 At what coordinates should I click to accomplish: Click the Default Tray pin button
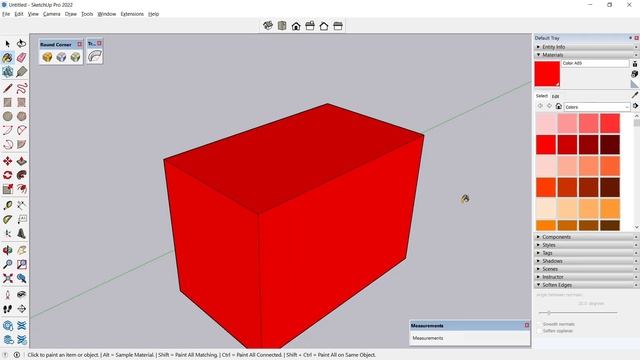click(x=630, y=38)
